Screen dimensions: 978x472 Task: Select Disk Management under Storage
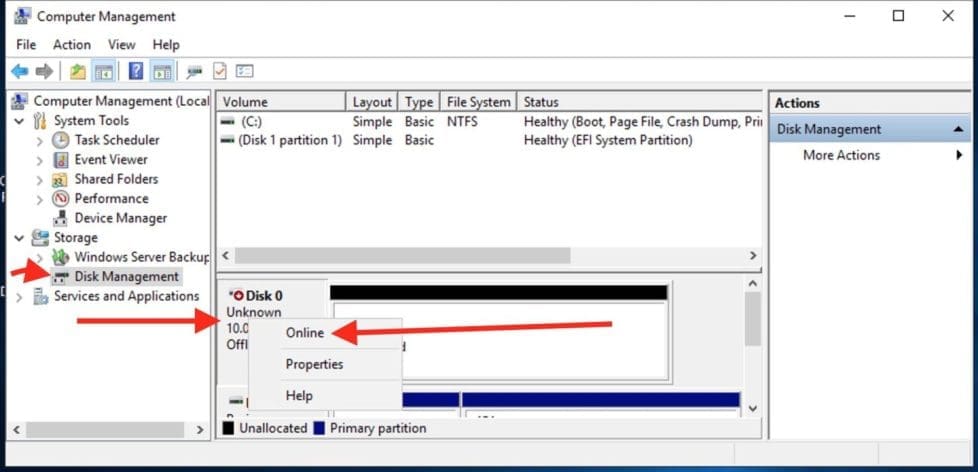(x=126, y=277)
